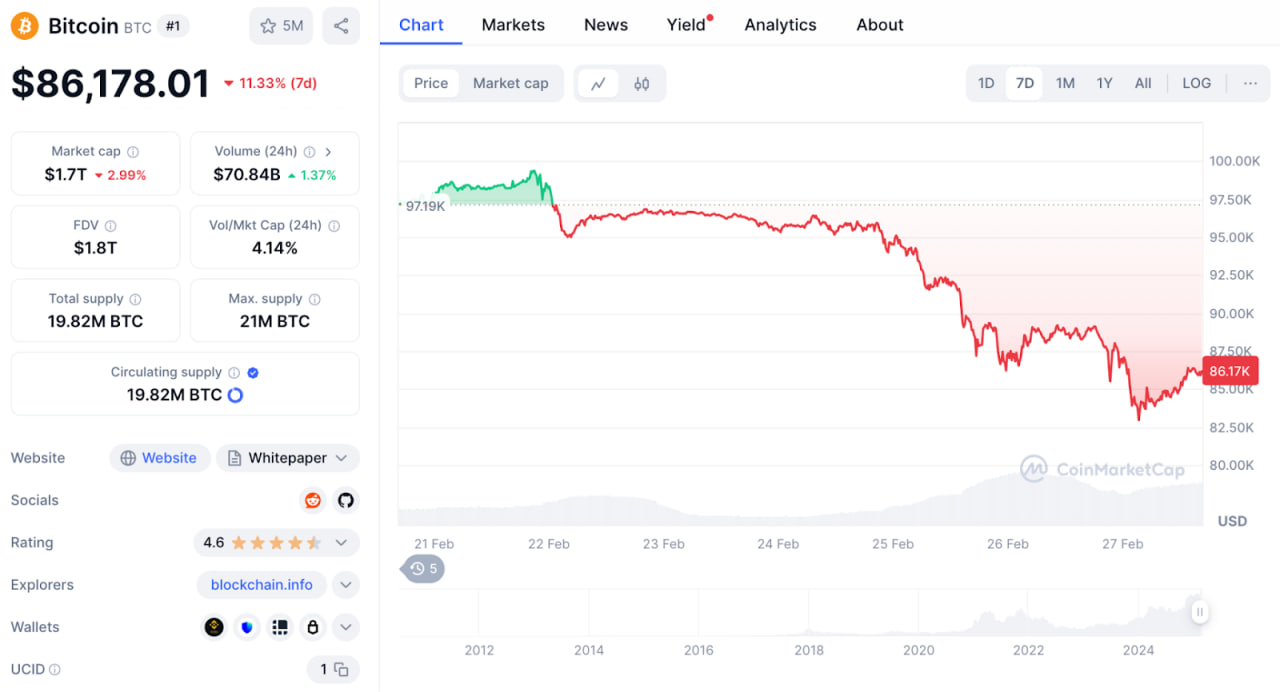Open the share icon button
1280x692 pixels.
341,26
